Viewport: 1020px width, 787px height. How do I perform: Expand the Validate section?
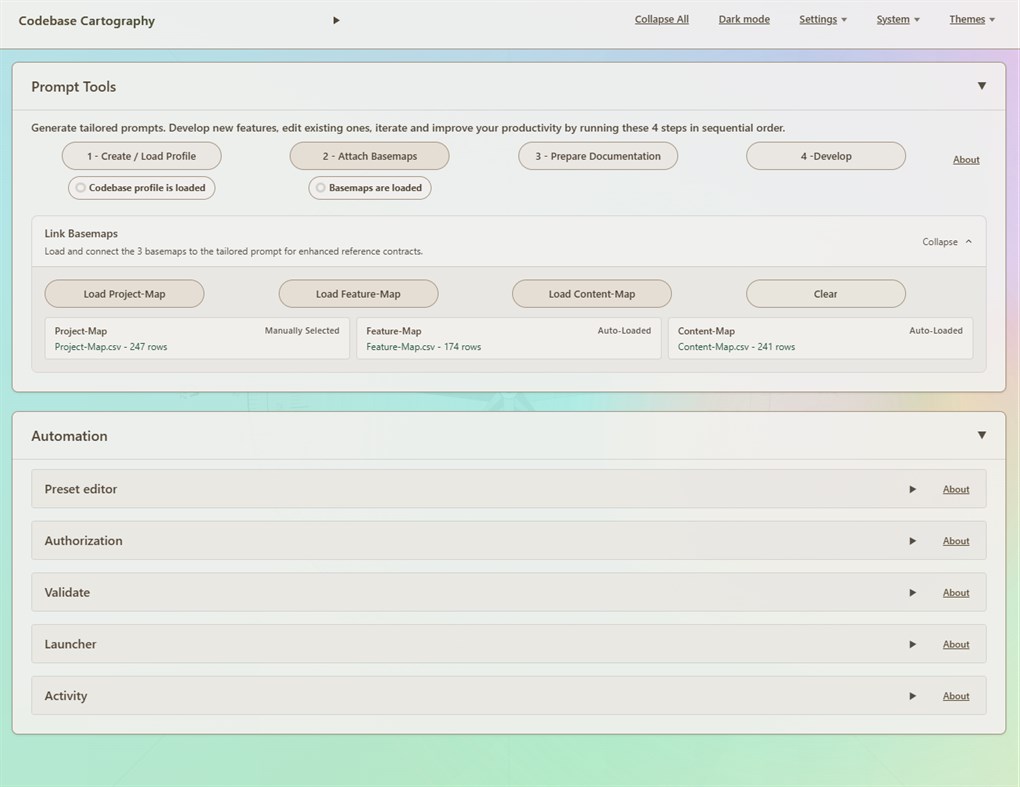pyautogui.click(x=913, y=593)
